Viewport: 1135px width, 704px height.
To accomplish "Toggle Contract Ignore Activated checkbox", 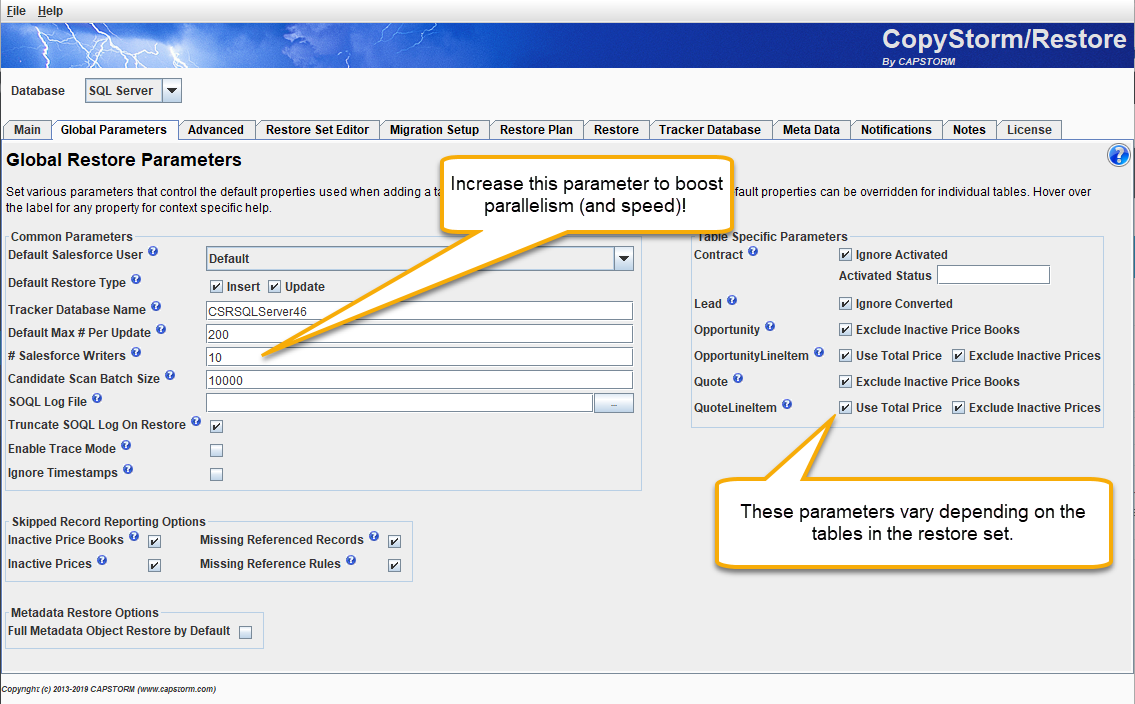I will click(845, 255).
